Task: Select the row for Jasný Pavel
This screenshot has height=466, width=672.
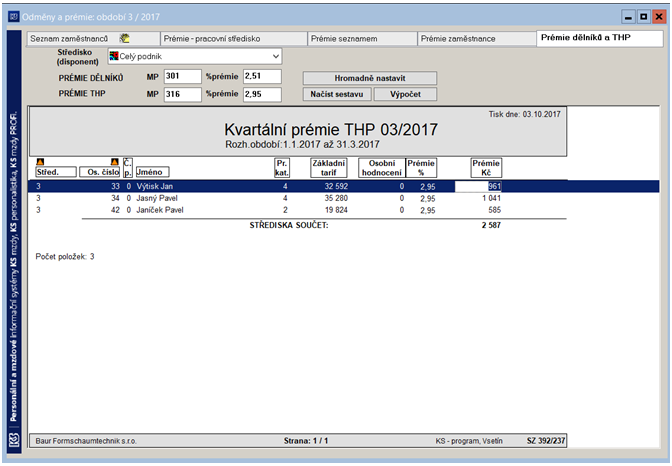Action: 344,198
